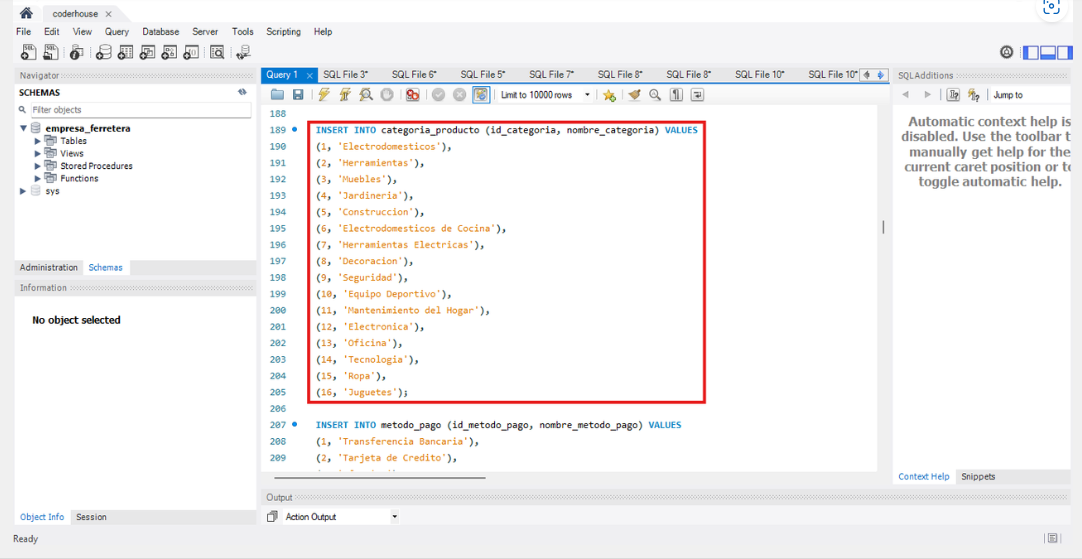
Task: Expand the Functions node
Action: [38, 178]
